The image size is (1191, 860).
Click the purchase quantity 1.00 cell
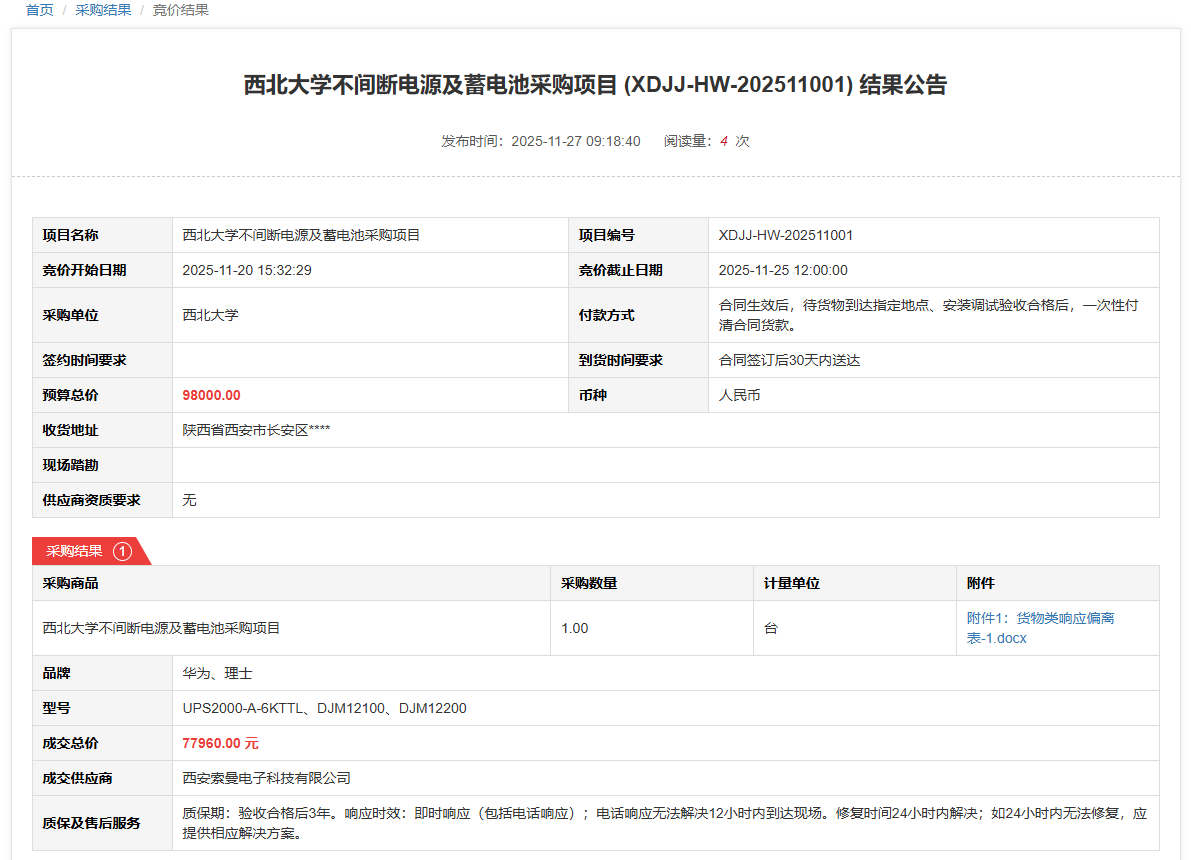(574, 628)
